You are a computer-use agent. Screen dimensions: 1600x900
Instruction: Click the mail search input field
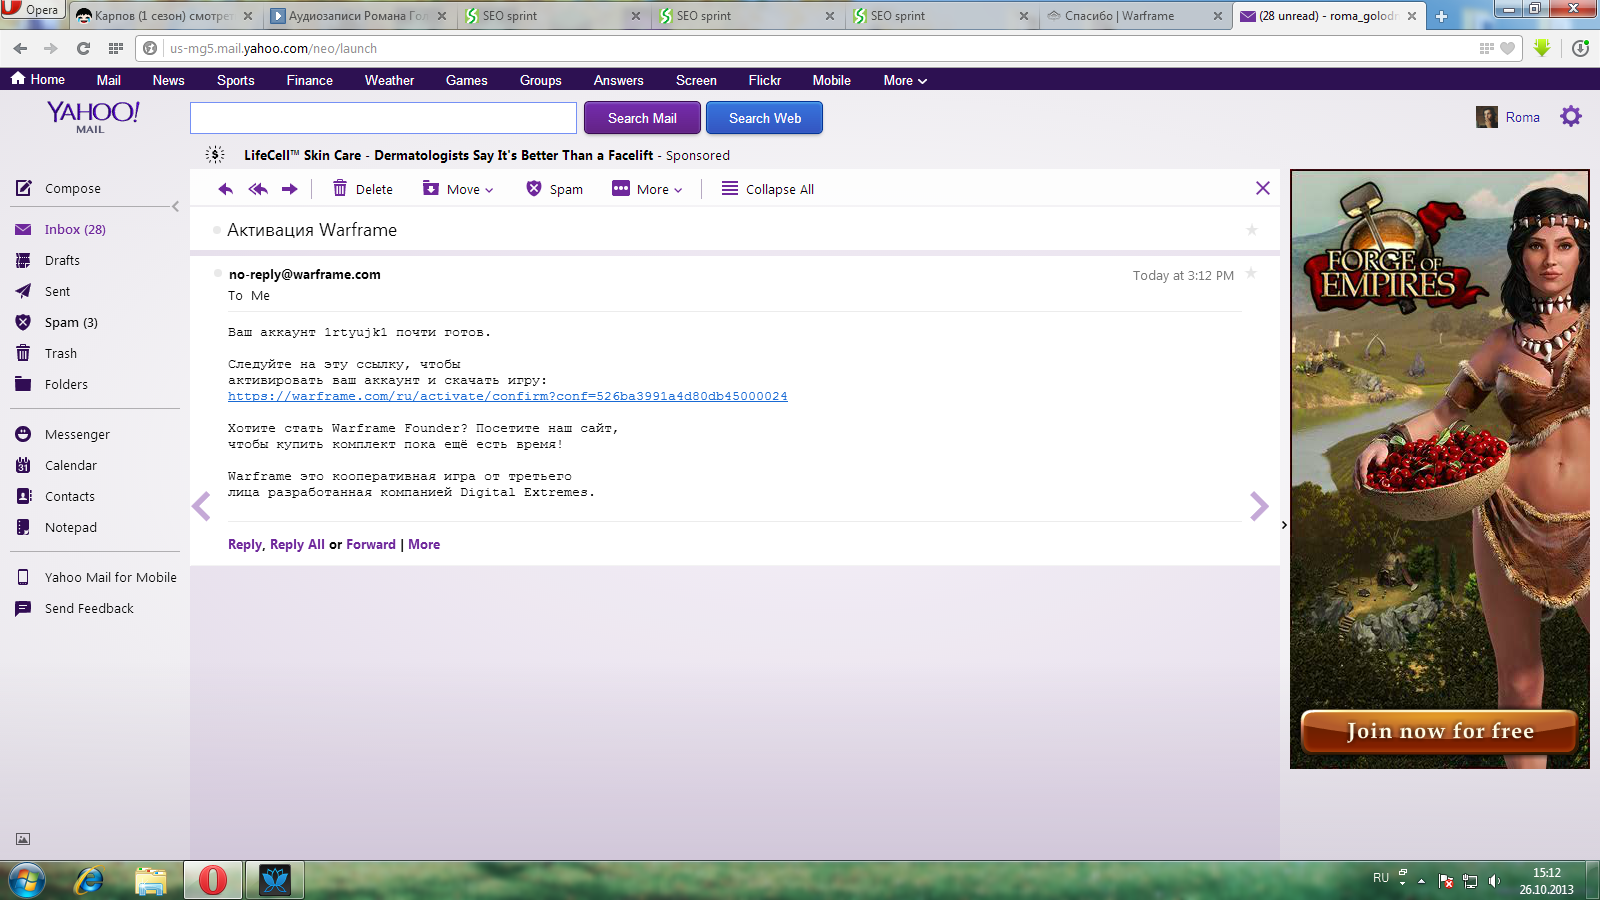coord(383,118)
